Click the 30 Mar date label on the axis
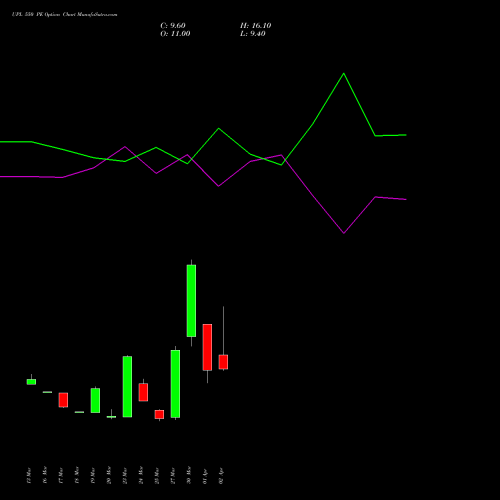The height and width of the screenshot is (500, 500). tap(189, 475)
